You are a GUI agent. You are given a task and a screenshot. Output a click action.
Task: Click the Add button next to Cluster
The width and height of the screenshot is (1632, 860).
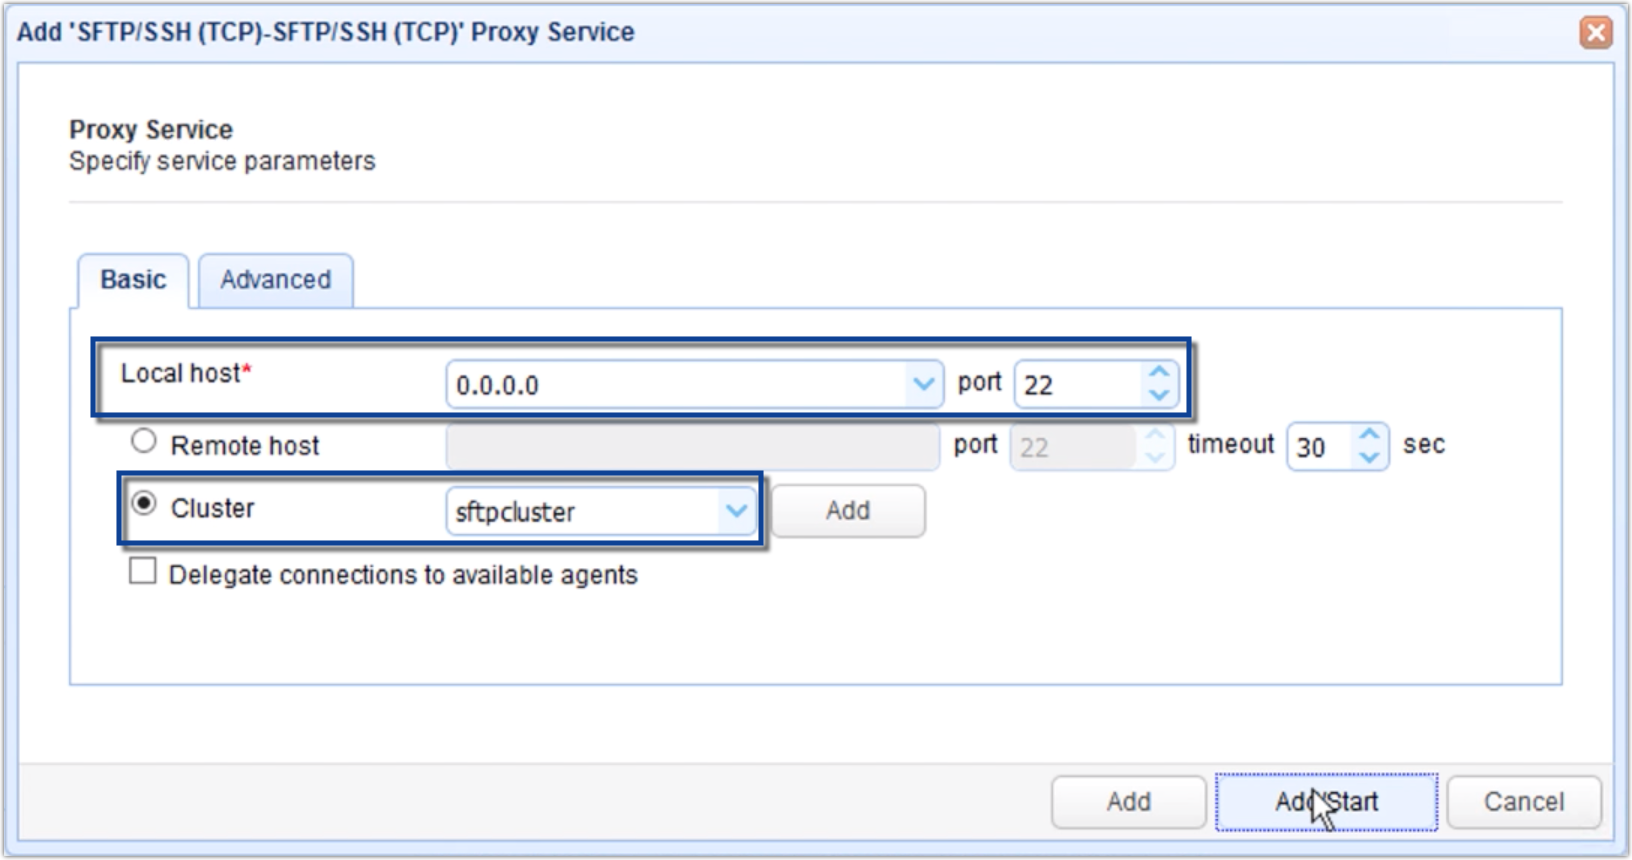coord(847,511)
